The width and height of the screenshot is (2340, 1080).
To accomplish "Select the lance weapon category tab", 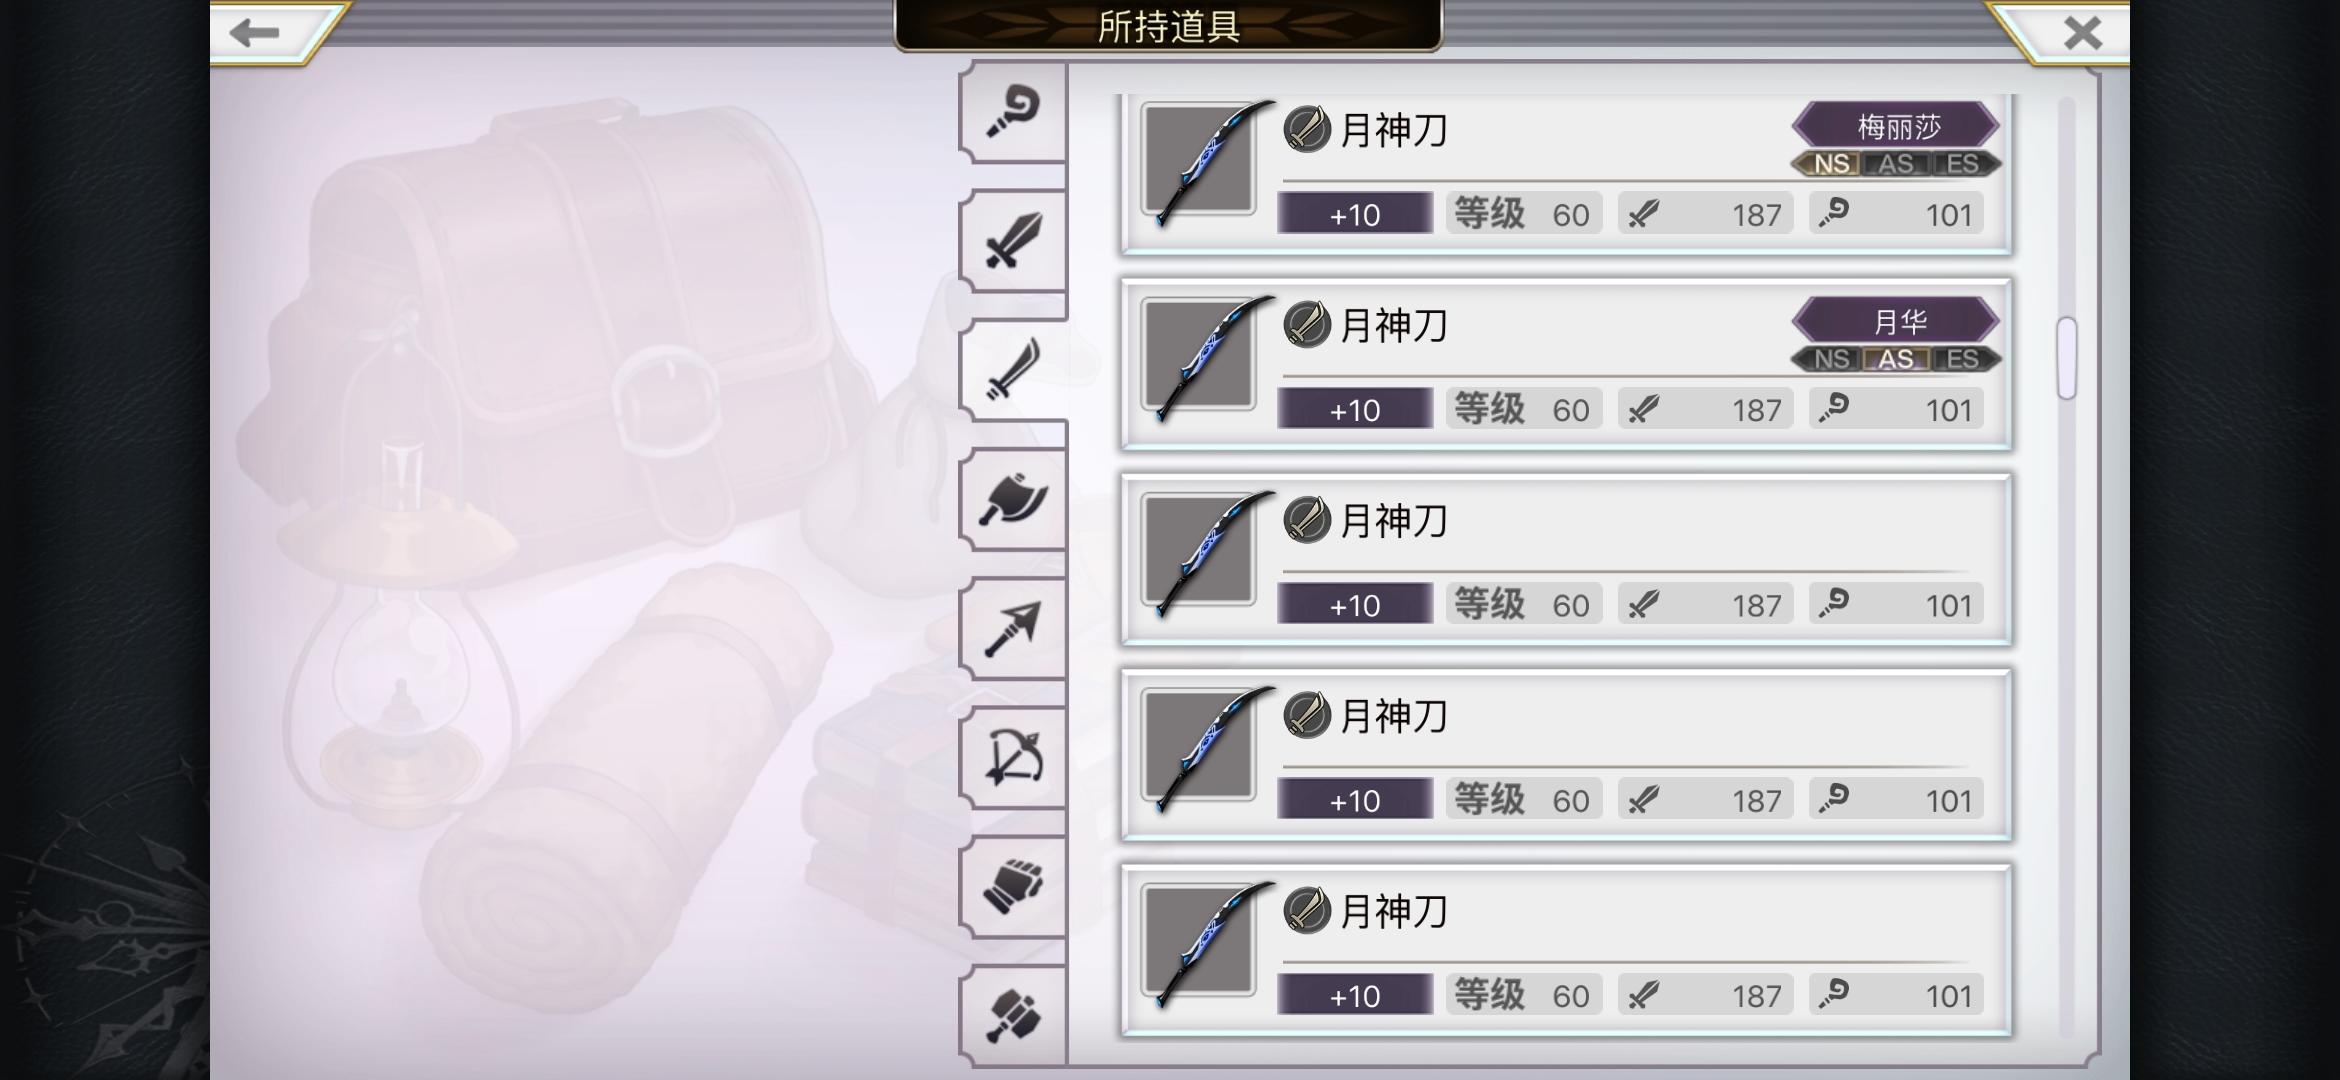I will [x=1013, y=628].
